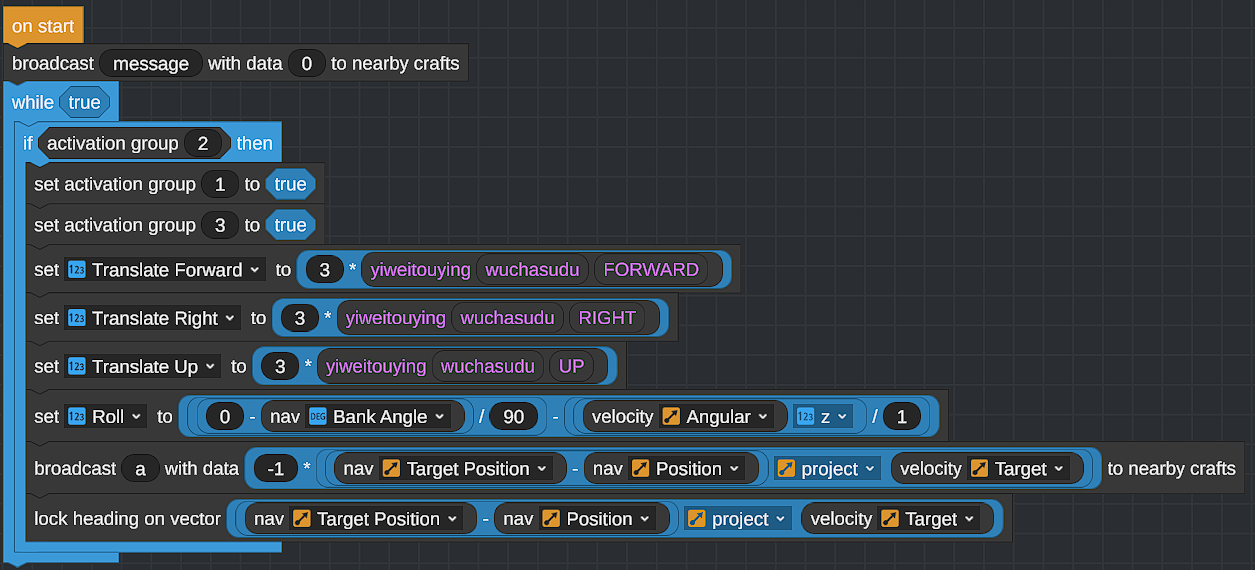The width and height of the screenshot is (1255, 570).
Task: Open the Roll input dropdown
Action: (107, 417)
